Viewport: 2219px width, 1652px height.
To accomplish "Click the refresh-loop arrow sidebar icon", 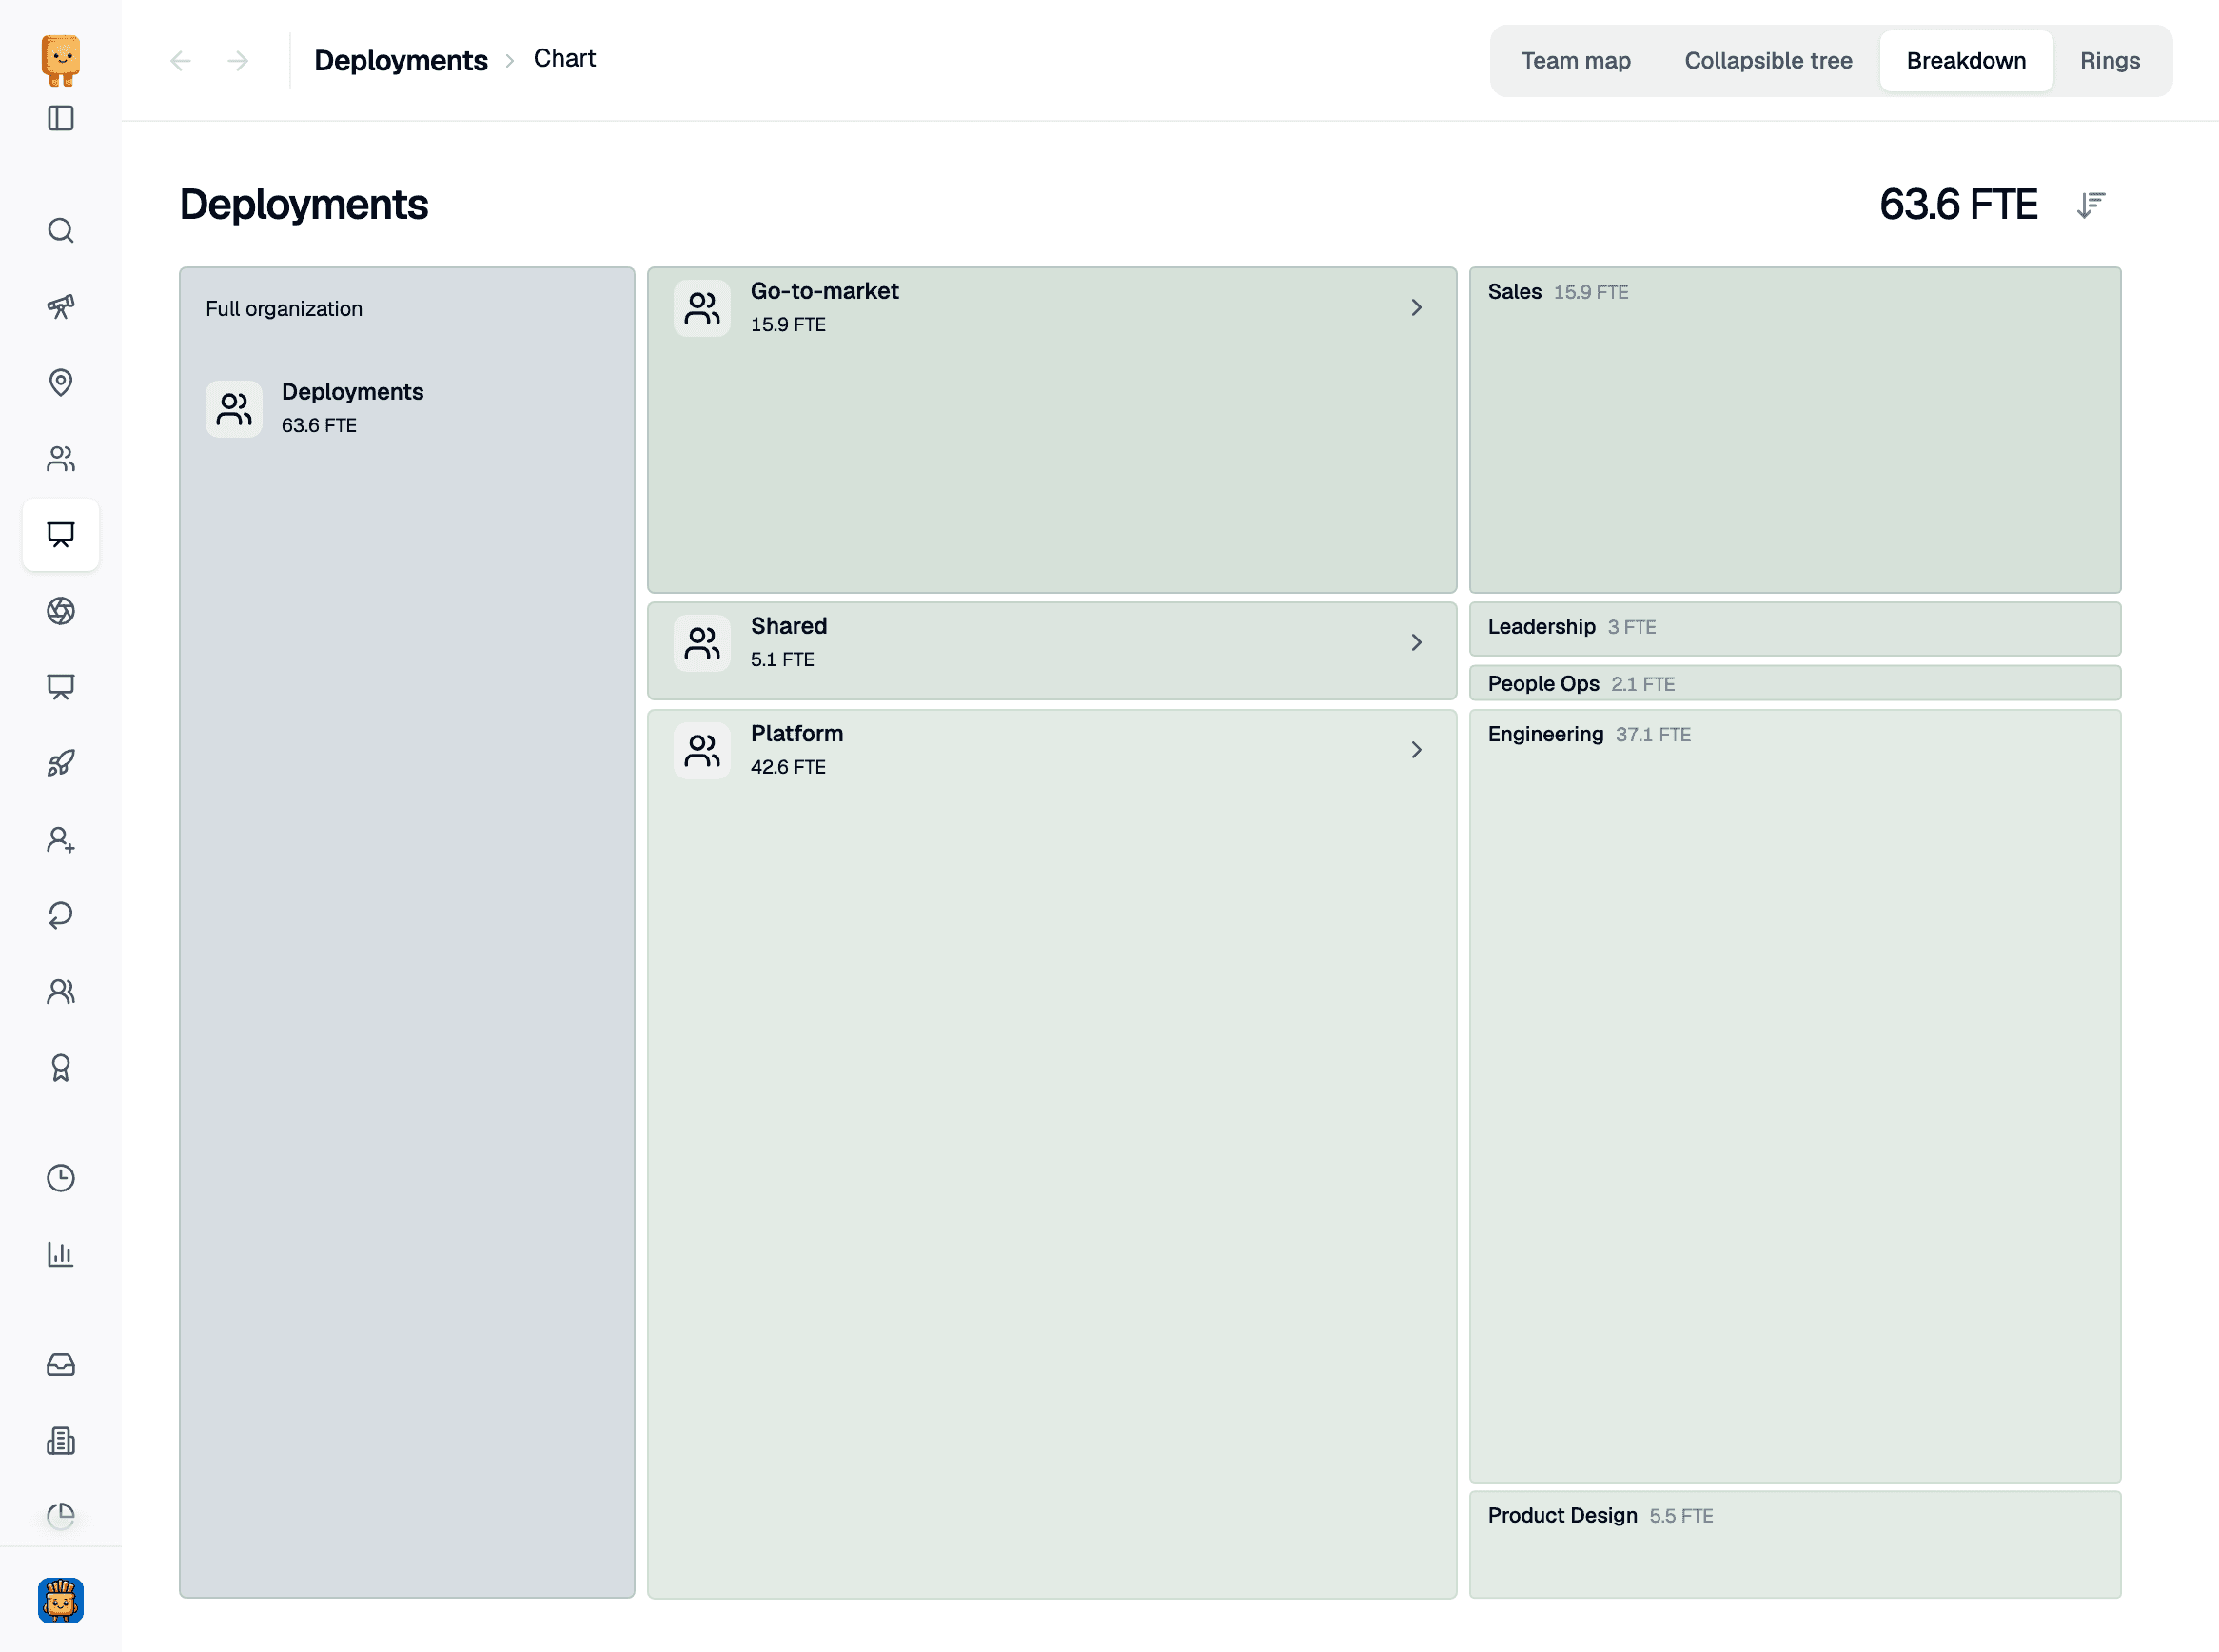I will [61, 915].
